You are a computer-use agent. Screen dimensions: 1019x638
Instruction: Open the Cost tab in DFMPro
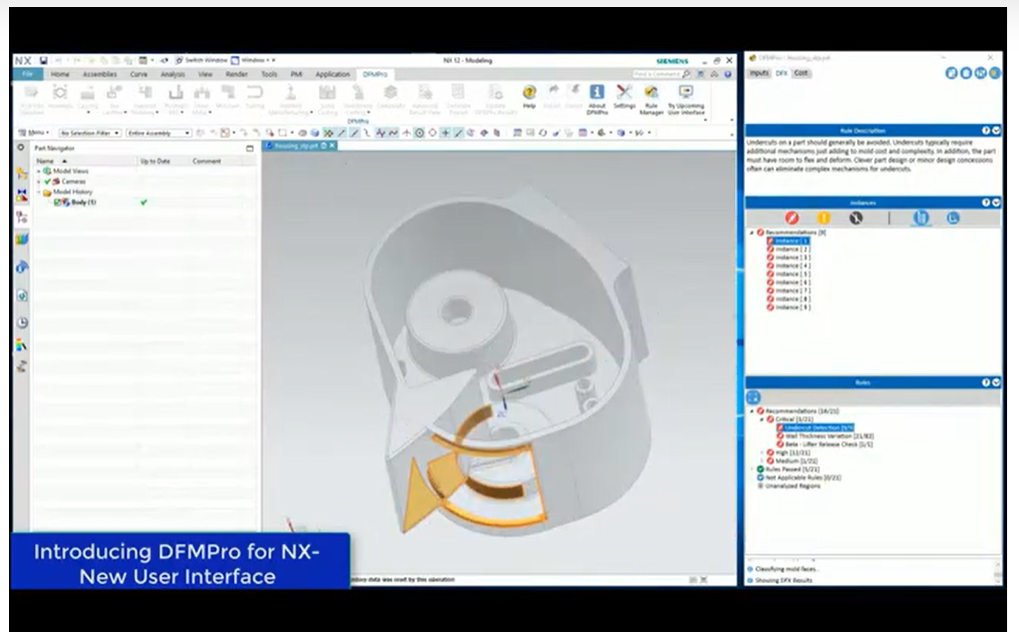802,73
